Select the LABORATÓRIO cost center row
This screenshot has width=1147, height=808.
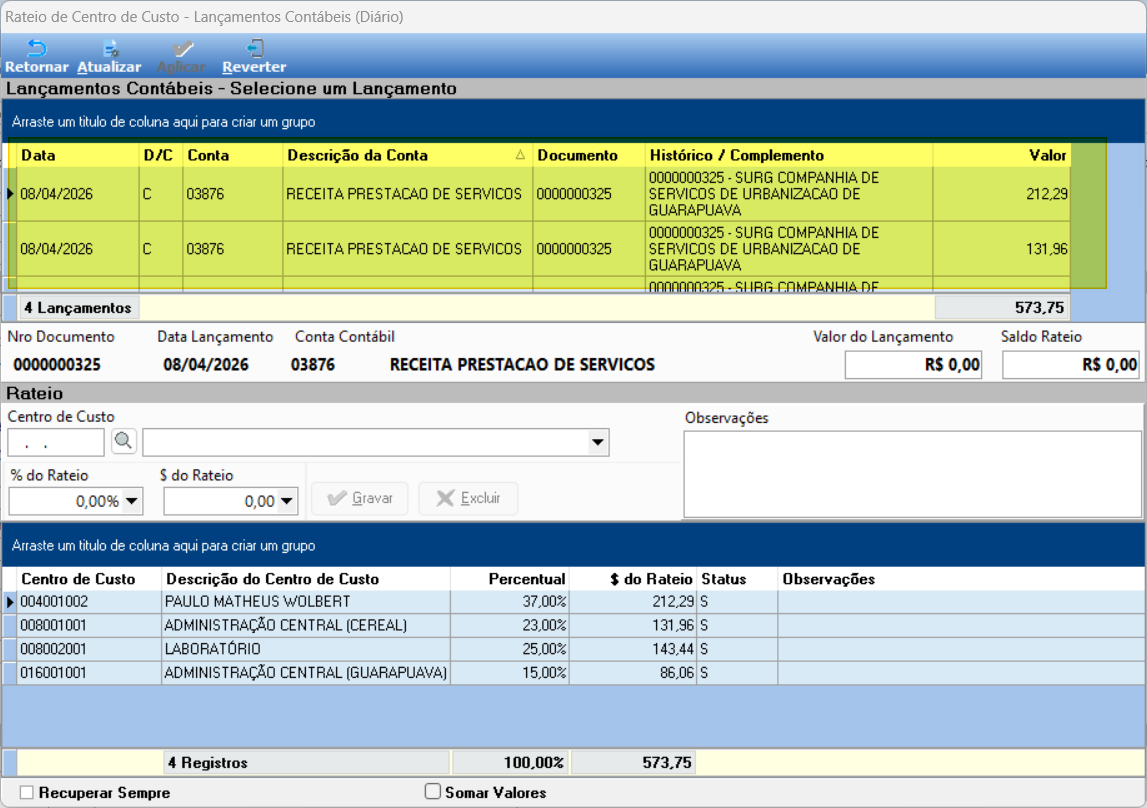pos(574,649)
